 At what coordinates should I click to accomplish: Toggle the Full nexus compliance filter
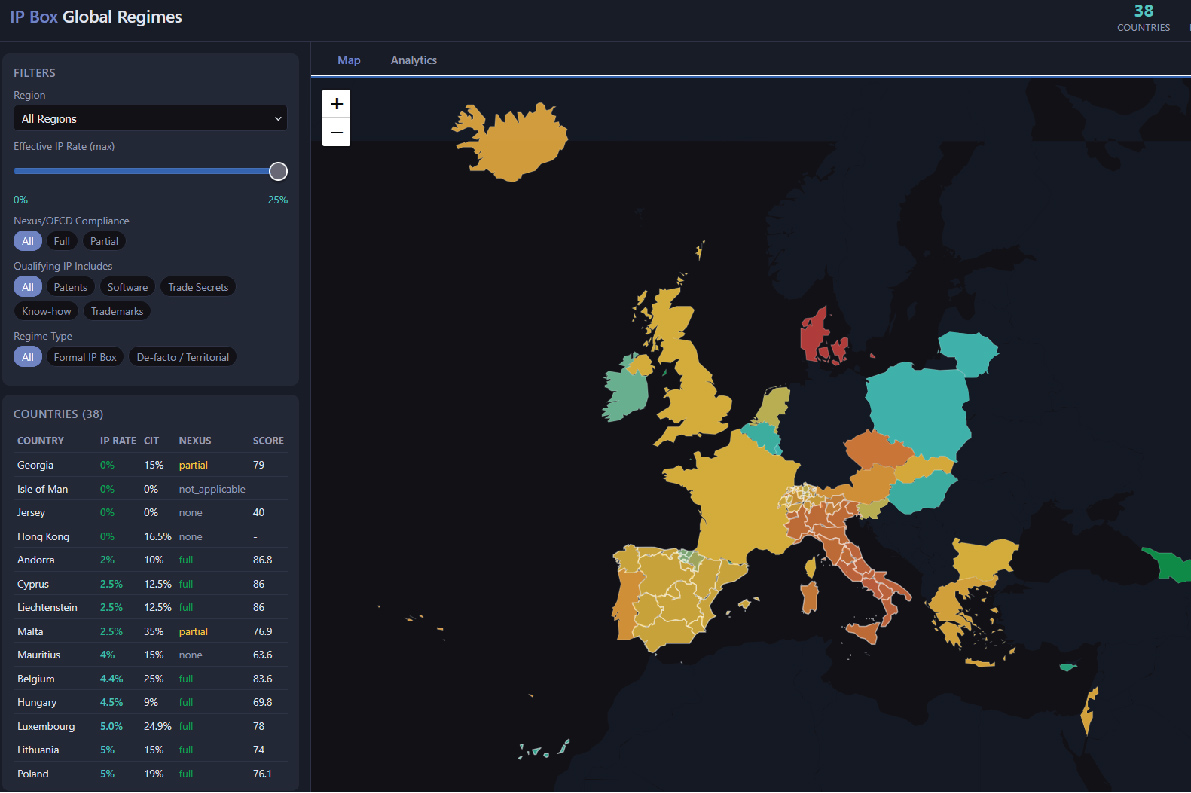click(x=61, y=241)
